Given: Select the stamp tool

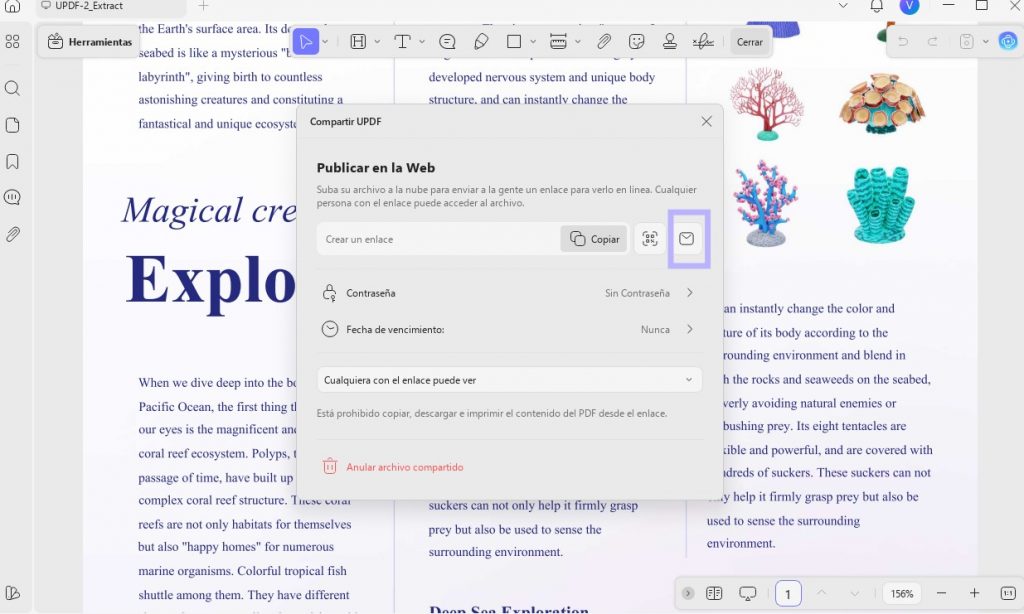Looking at the screenshot, I should [669, 42].
